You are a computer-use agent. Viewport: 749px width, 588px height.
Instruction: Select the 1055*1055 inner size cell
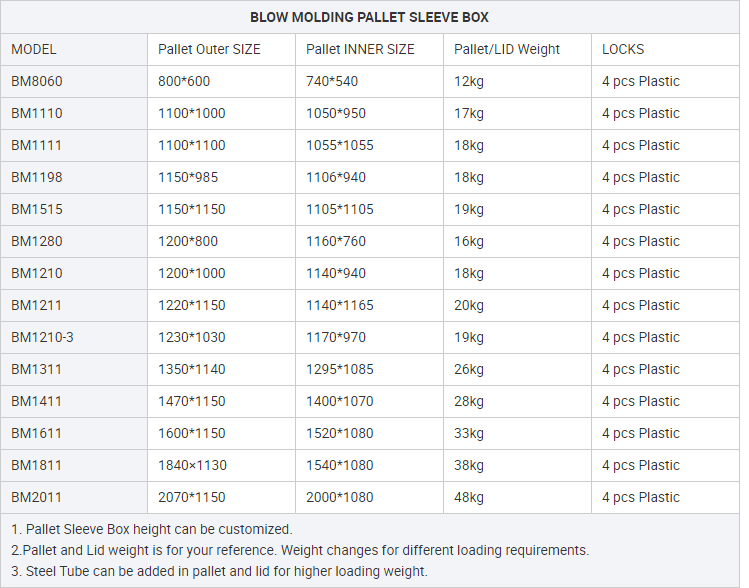click(x=340, y=145)
